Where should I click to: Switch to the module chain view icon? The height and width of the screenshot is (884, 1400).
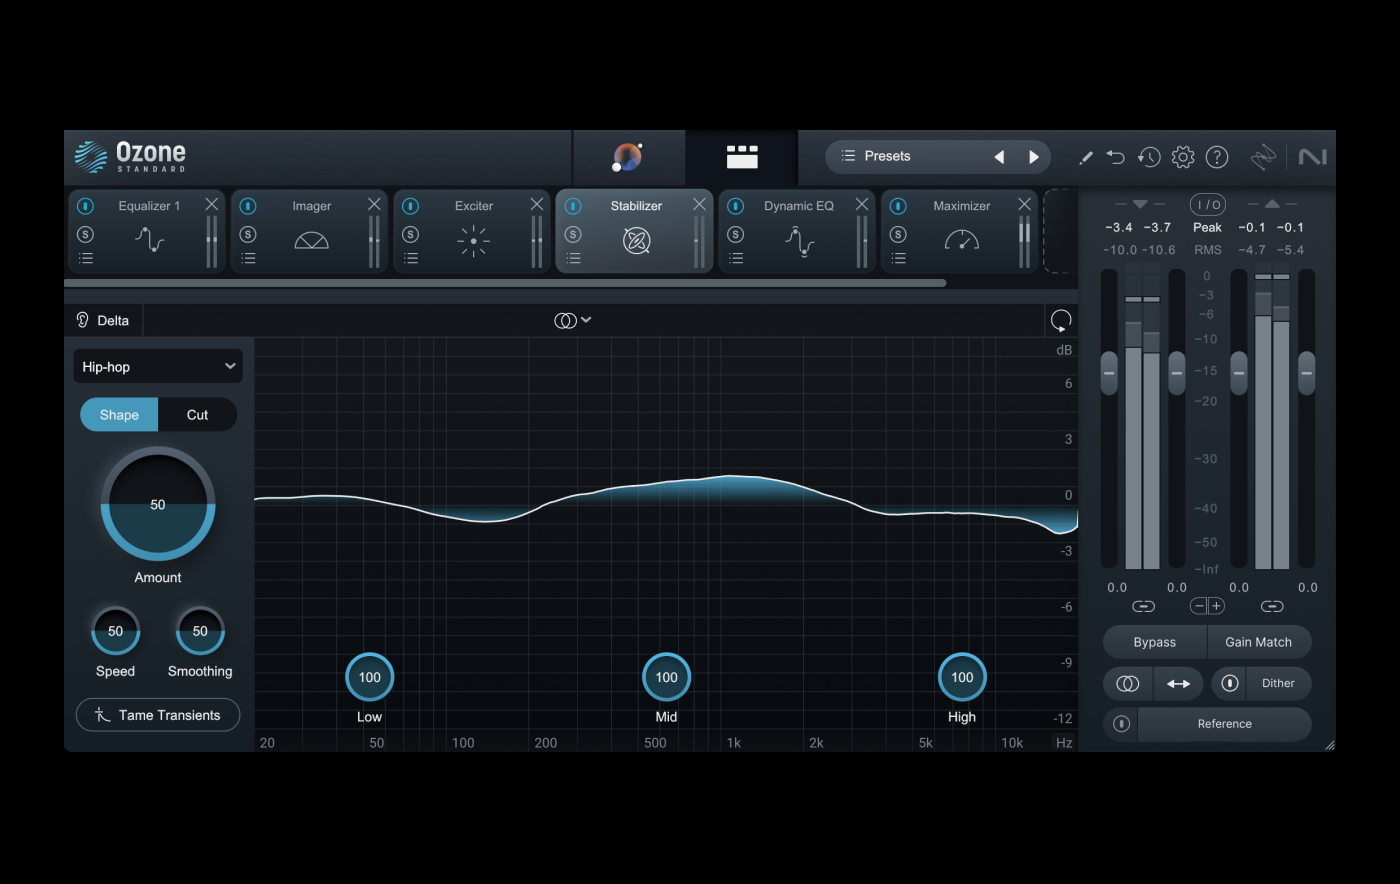click(x=742, y=156)
